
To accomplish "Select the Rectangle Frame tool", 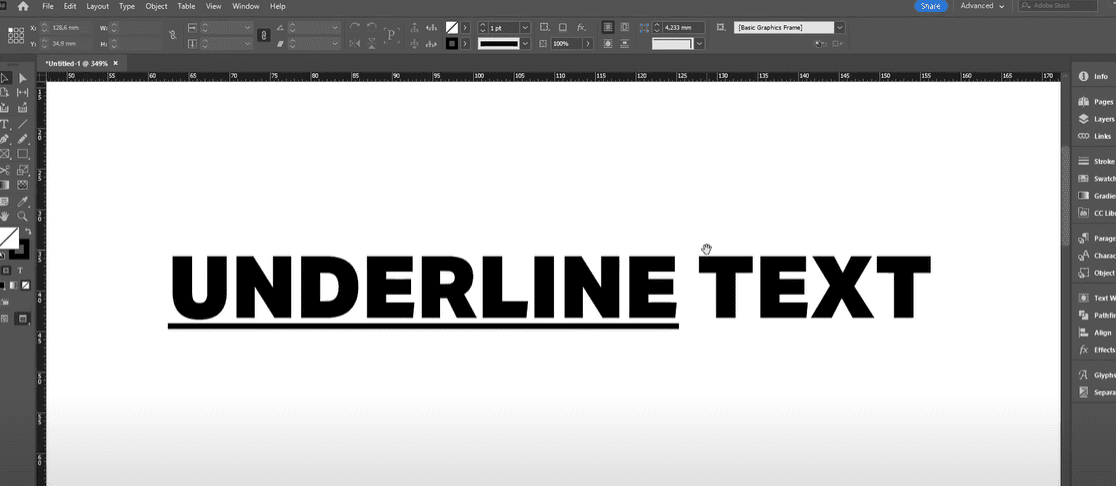I will (5, 154).
